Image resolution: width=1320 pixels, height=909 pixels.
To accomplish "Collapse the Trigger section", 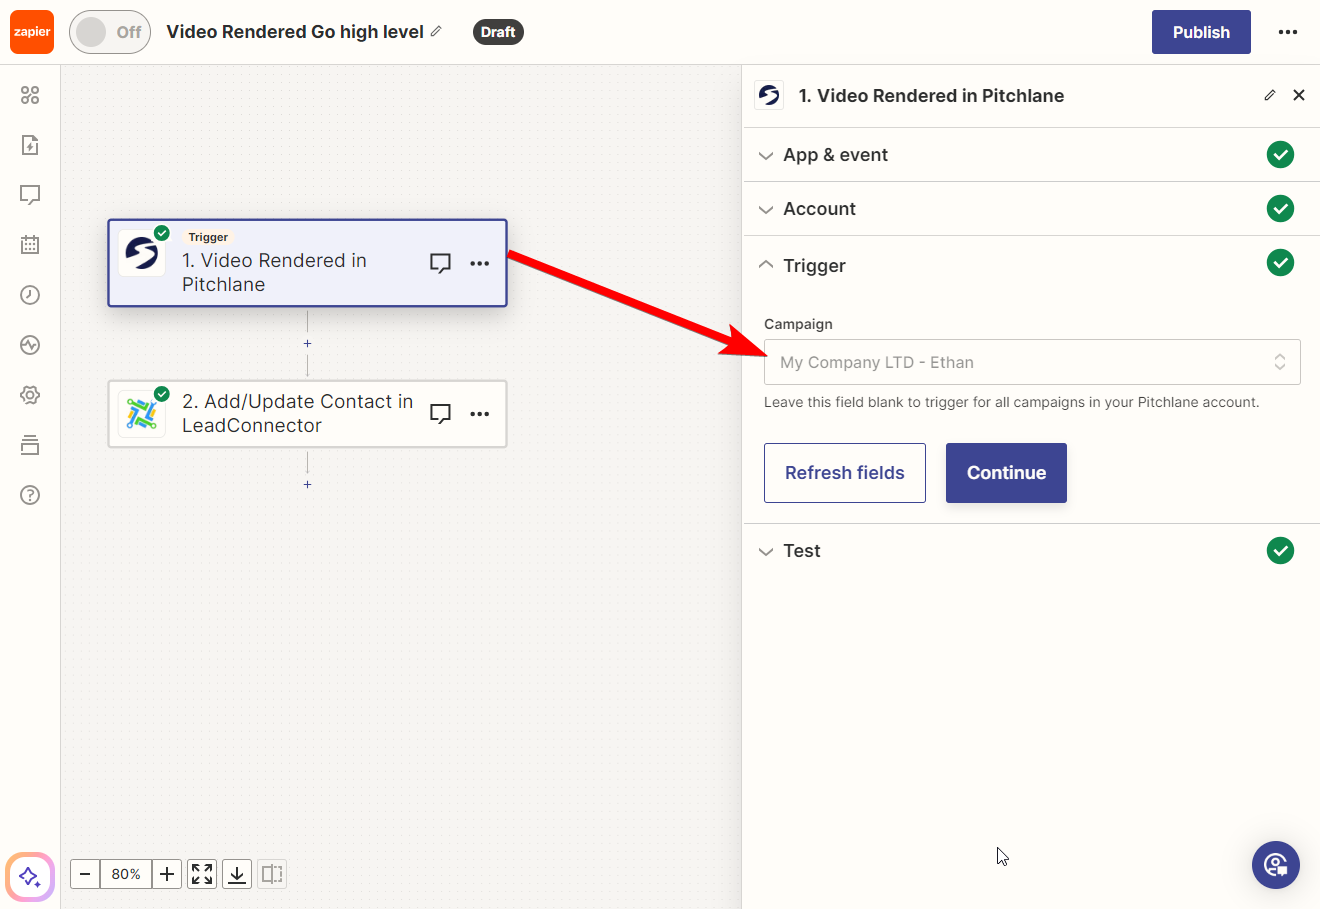I will click(x=1032, y=265).
